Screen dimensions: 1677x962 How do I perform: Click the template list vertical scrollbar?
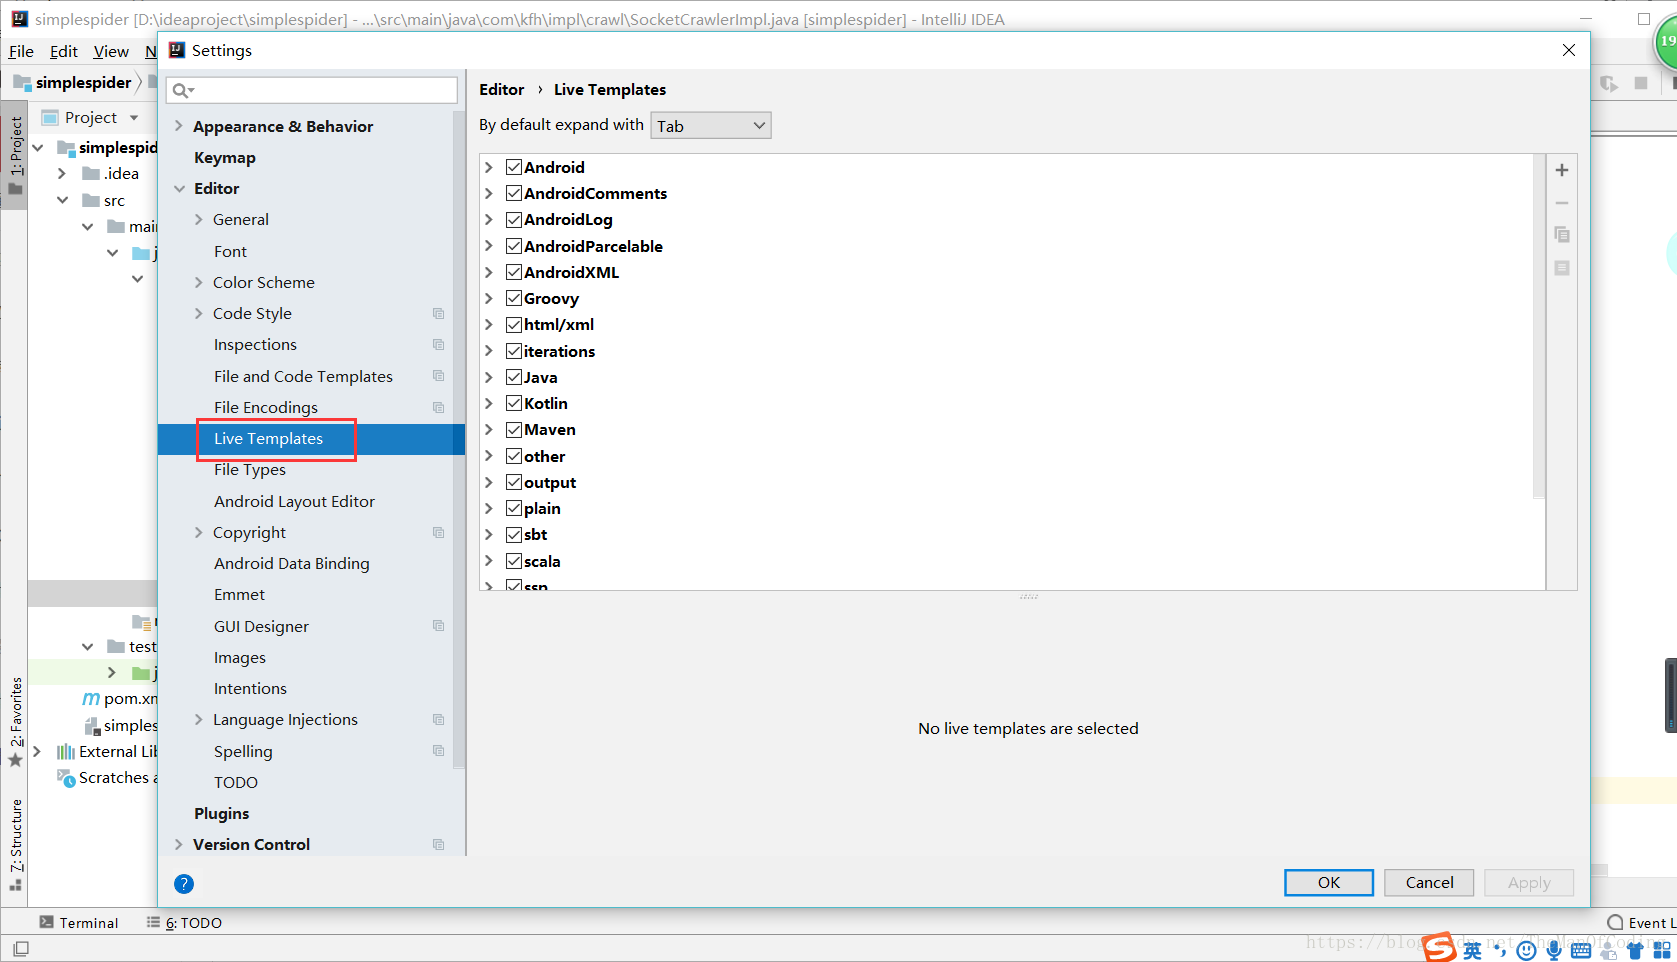coord(1539,327)
